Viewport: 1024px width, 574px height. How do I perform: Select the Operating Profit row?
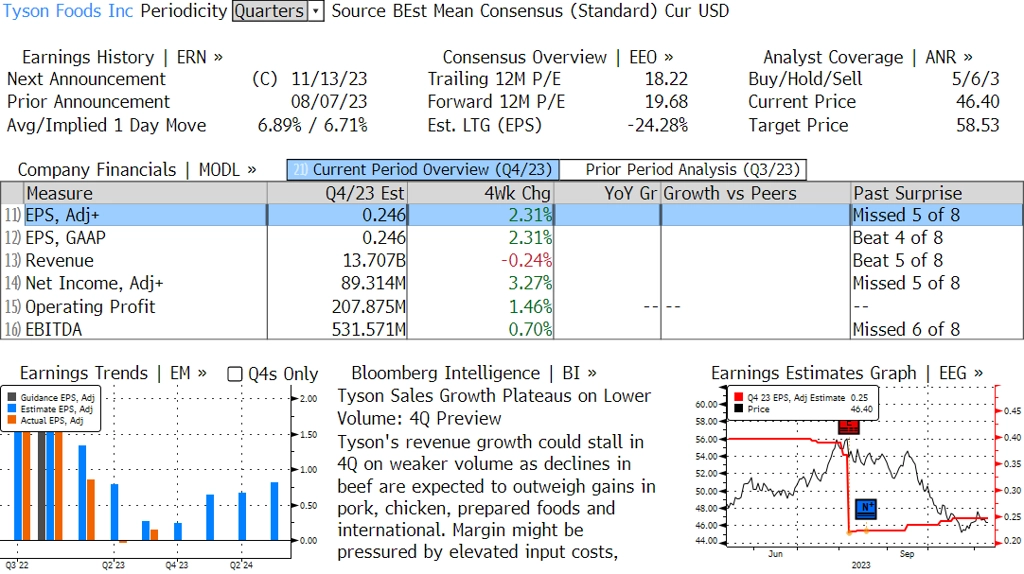[x=512, y=306]
